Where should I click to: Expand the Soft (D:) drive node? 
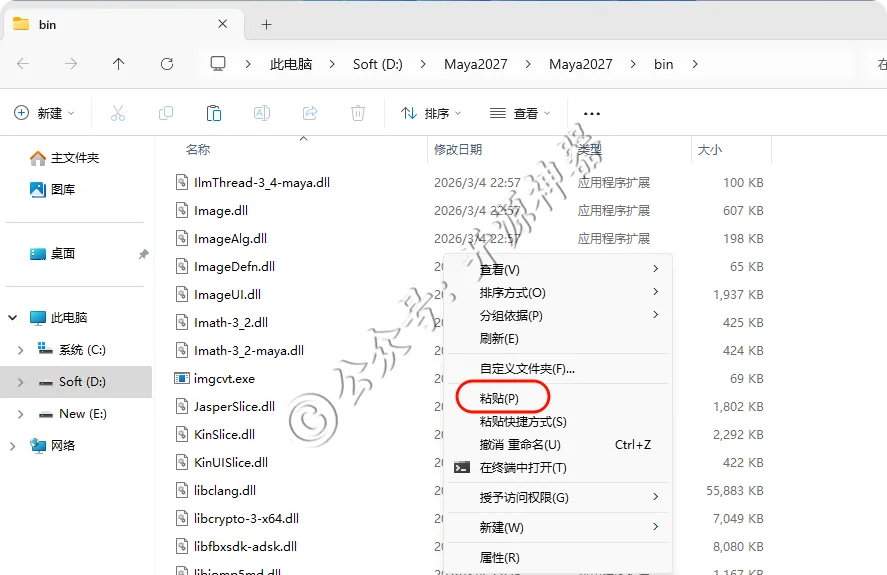(x=20, y=382)
